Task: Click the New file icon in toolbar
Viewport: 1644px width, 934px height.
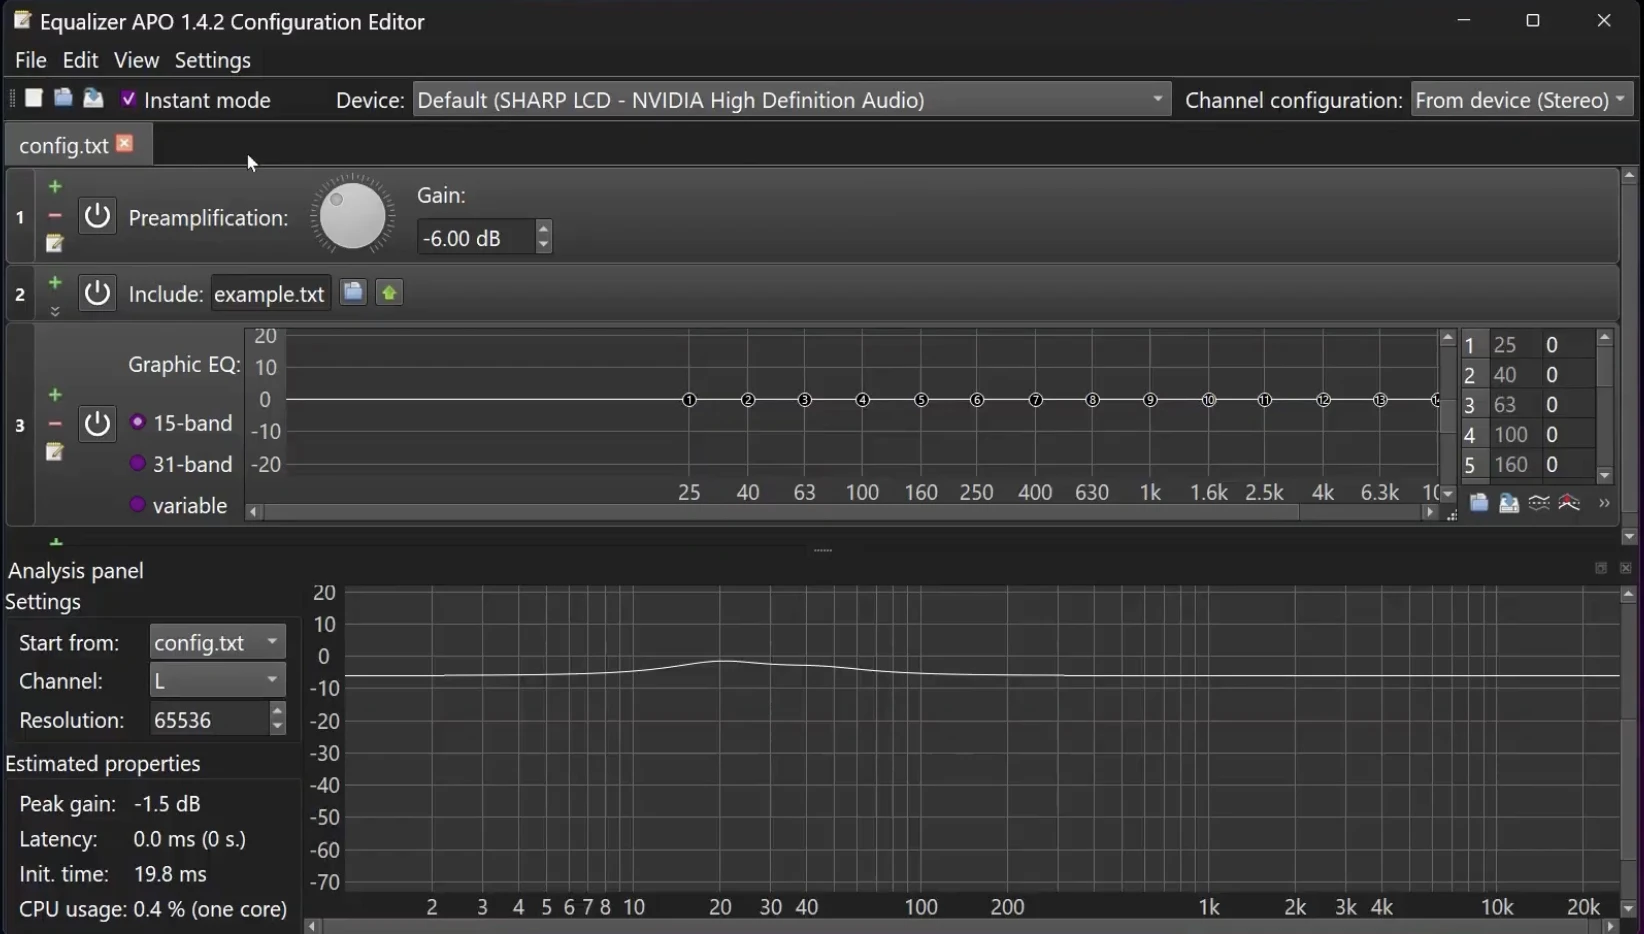Action: point(33,98)
